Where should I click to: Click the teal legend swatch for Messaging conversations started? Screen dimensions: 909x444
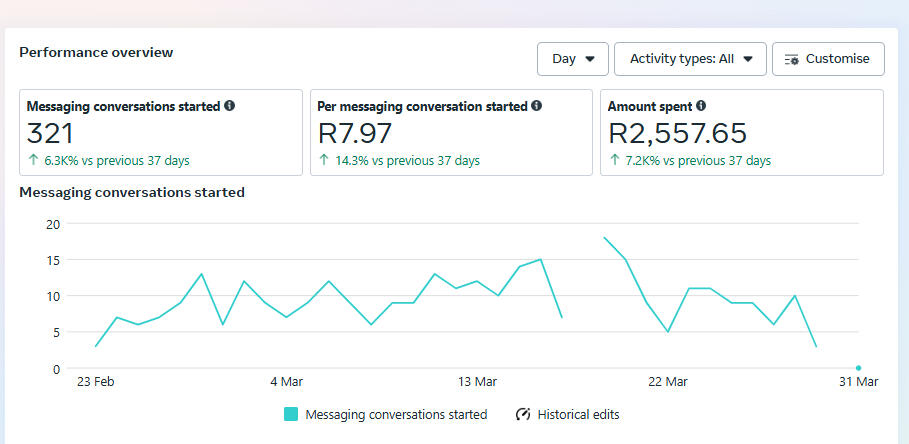(291, 414)
